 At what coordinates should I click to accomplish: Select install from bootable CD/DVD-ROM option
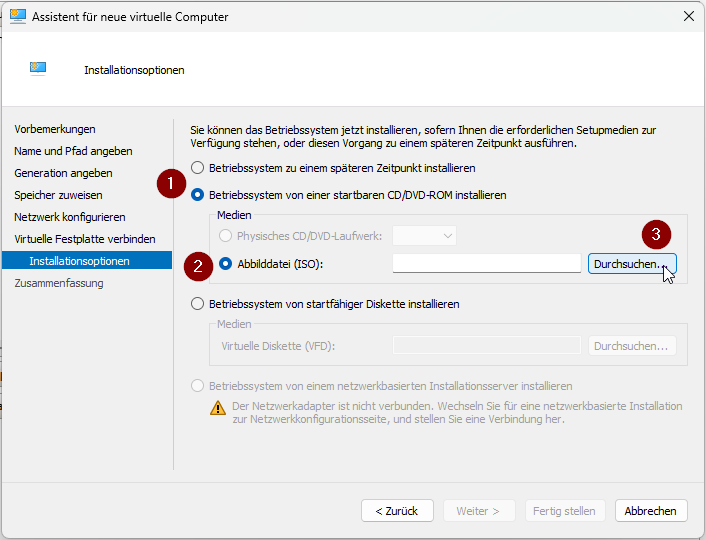click(197, 195)
